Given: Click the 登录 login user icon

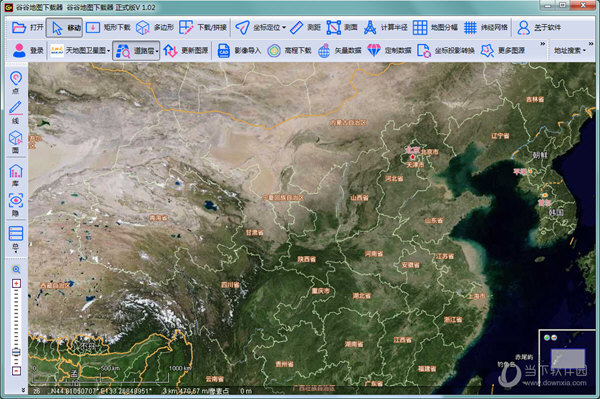Looking at the screenshot, I should pos(19,50).
